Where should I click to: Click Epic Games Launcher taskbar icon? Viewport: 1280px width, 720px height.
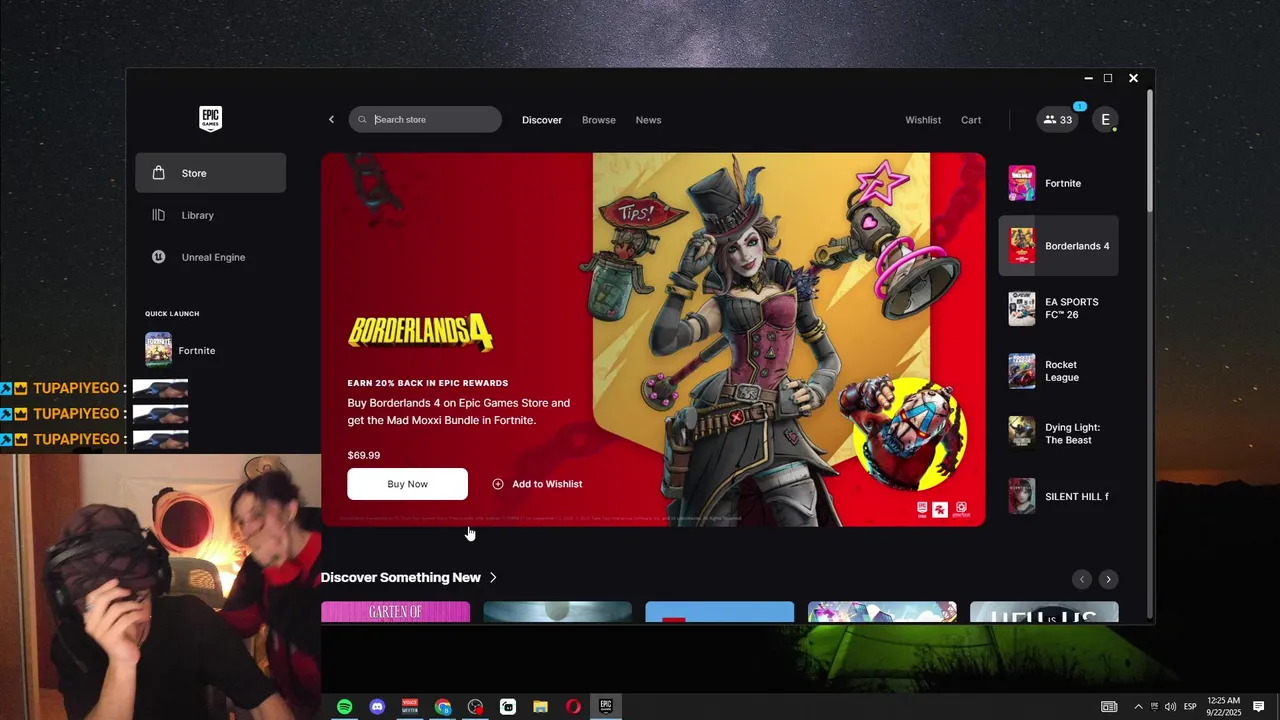point(606,707)
